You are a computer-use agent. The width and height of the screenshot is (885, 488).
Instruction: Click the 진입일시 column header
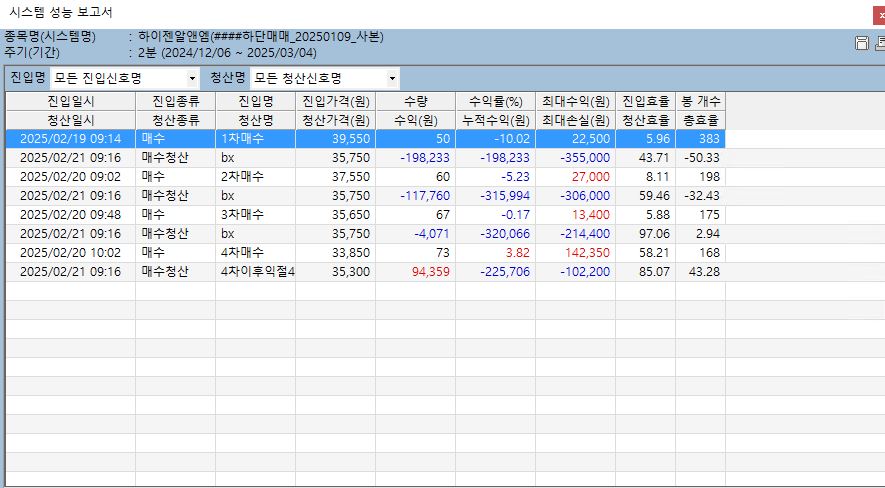point(70,102)
